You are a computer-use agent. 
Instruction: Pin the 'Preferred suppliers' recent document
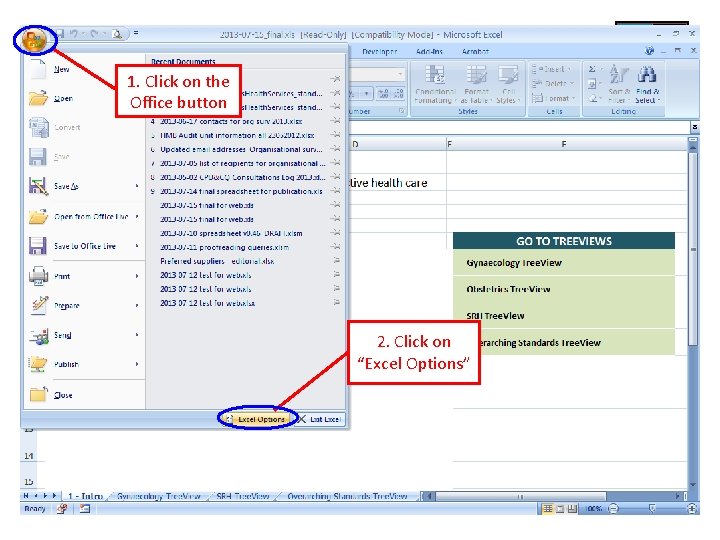point(336,261)
